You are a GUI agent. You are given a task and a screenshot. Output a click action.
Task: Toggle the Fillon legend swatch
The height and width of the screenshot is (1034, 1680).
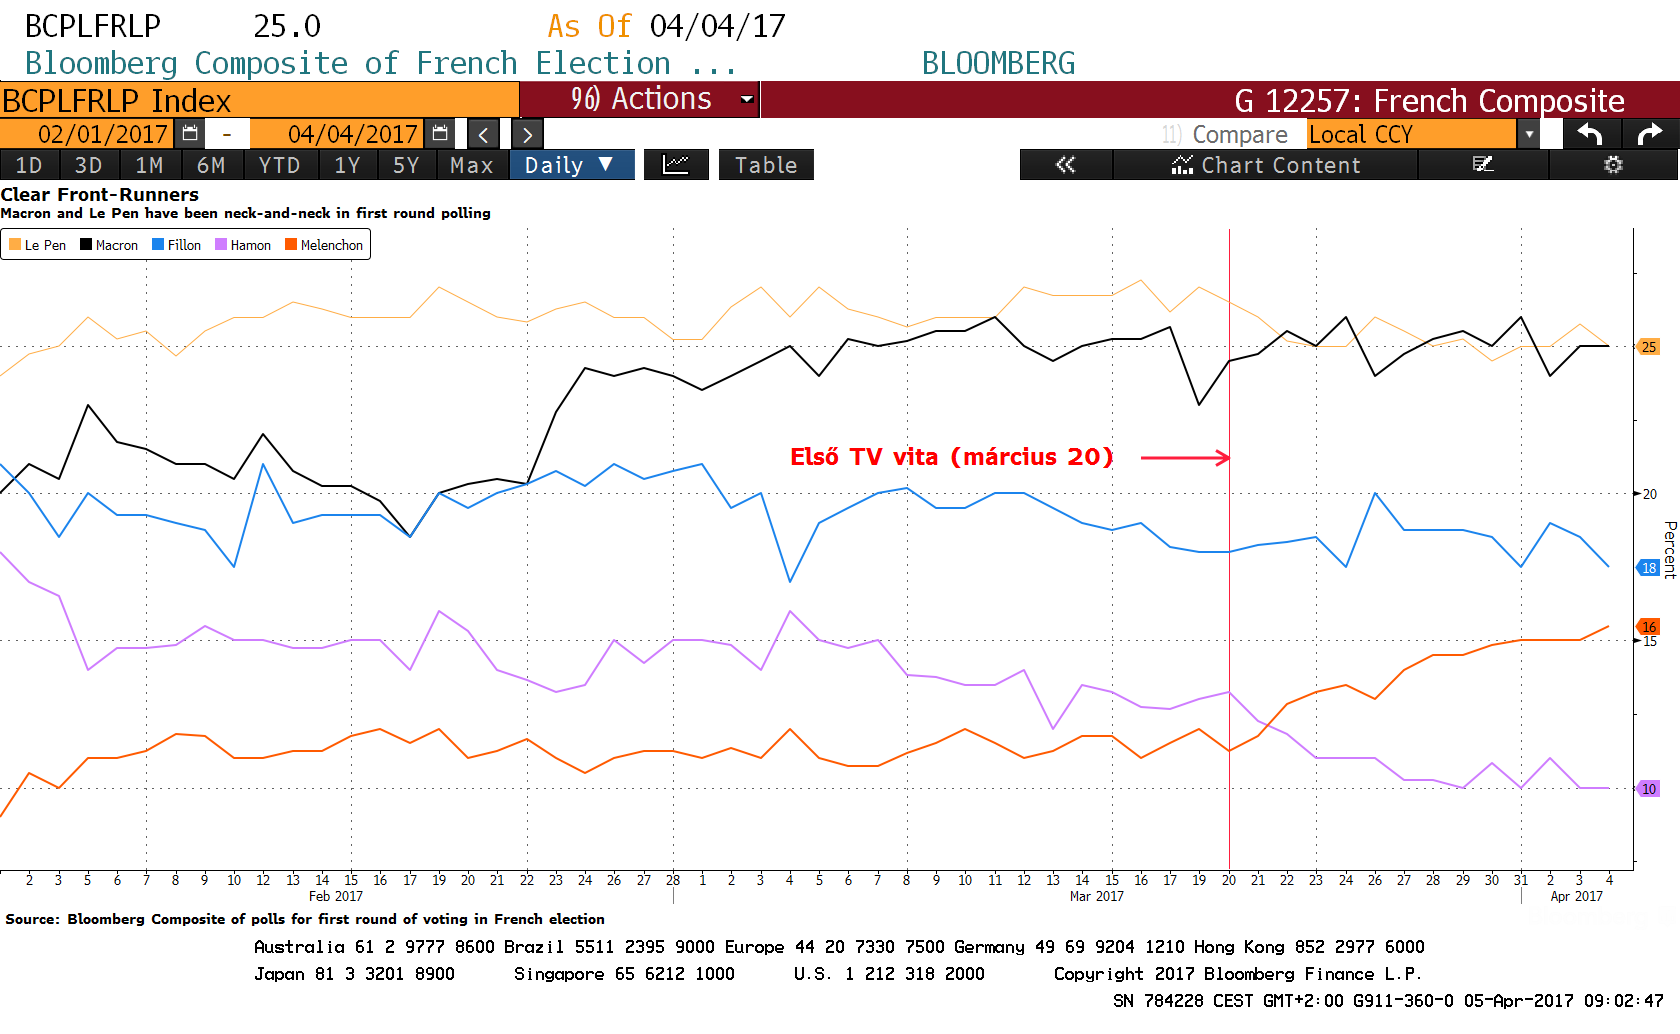coord(158,244)
